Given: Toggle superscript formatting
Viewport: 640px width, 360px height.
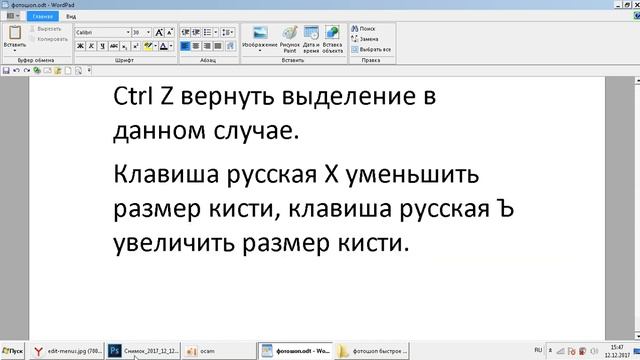Looking at the screenshot, I should click(136, 46).
